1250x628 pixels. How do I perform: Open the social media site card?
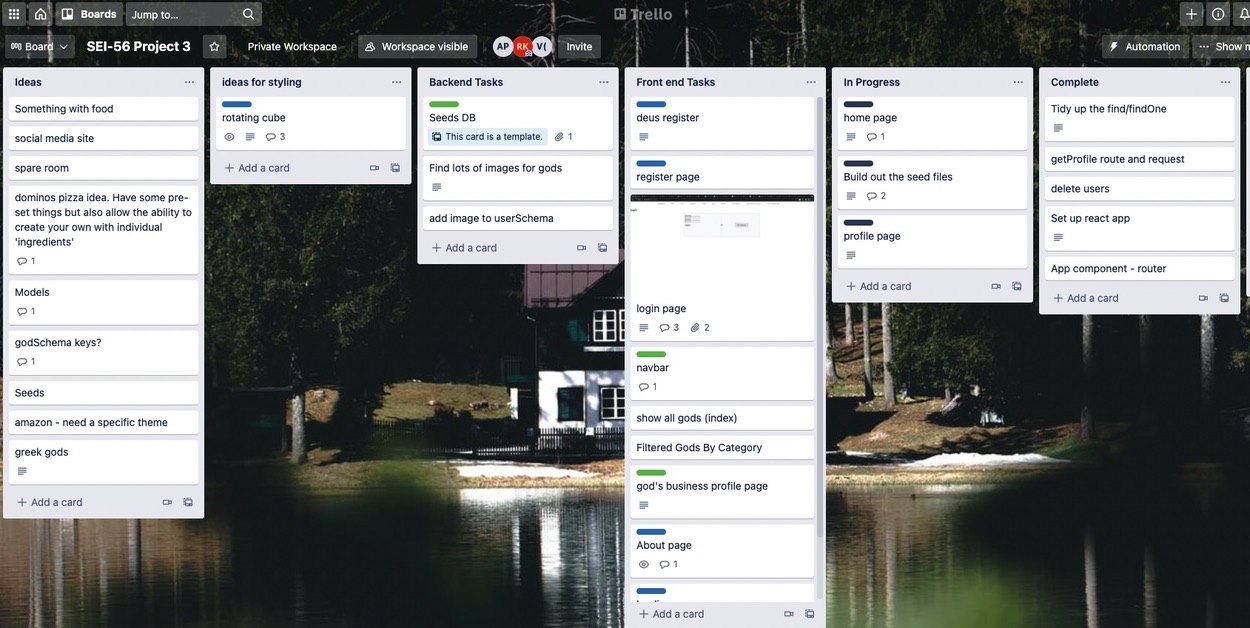click(x=104, y=138)
